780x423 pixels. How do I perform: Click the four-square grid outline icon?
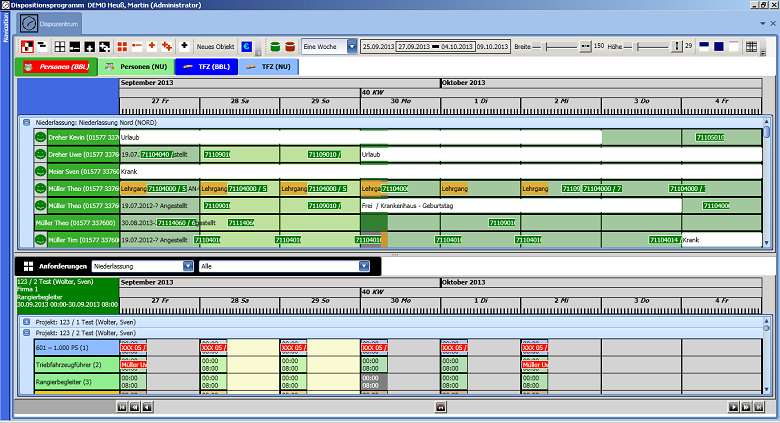60,47
